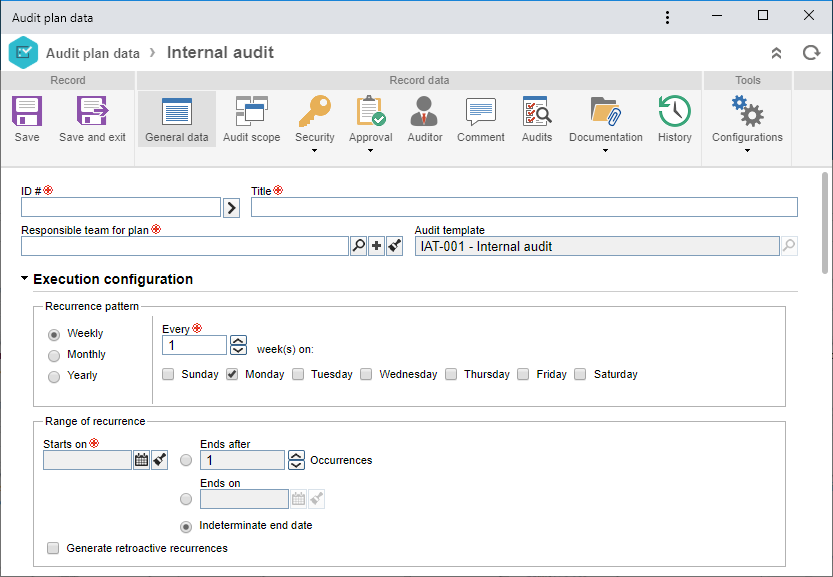Collapse the Execution configuration section
This screenshot has height=577, width=833.
pos(24,278)
